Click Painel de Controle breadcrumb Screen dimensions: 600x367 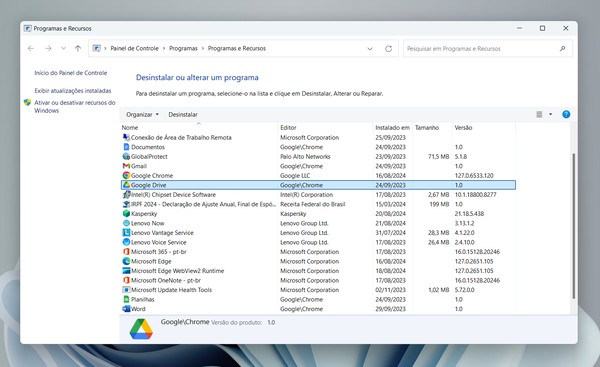tap(134, 49)
